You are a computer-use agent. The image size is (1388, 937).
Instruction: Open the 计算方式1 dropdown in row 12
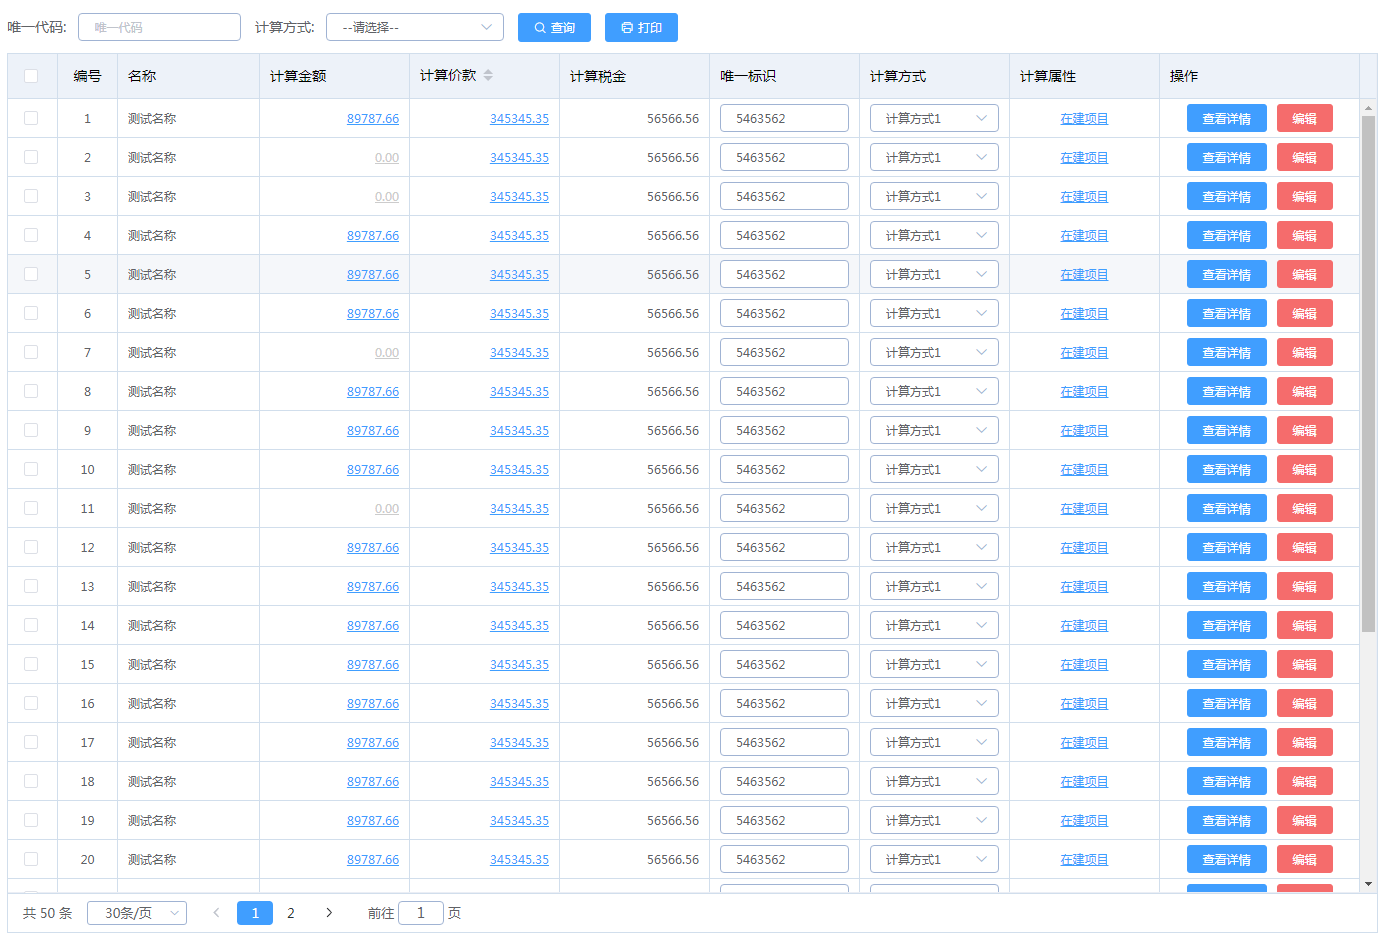pyautogui.click(x=934, y=547)
